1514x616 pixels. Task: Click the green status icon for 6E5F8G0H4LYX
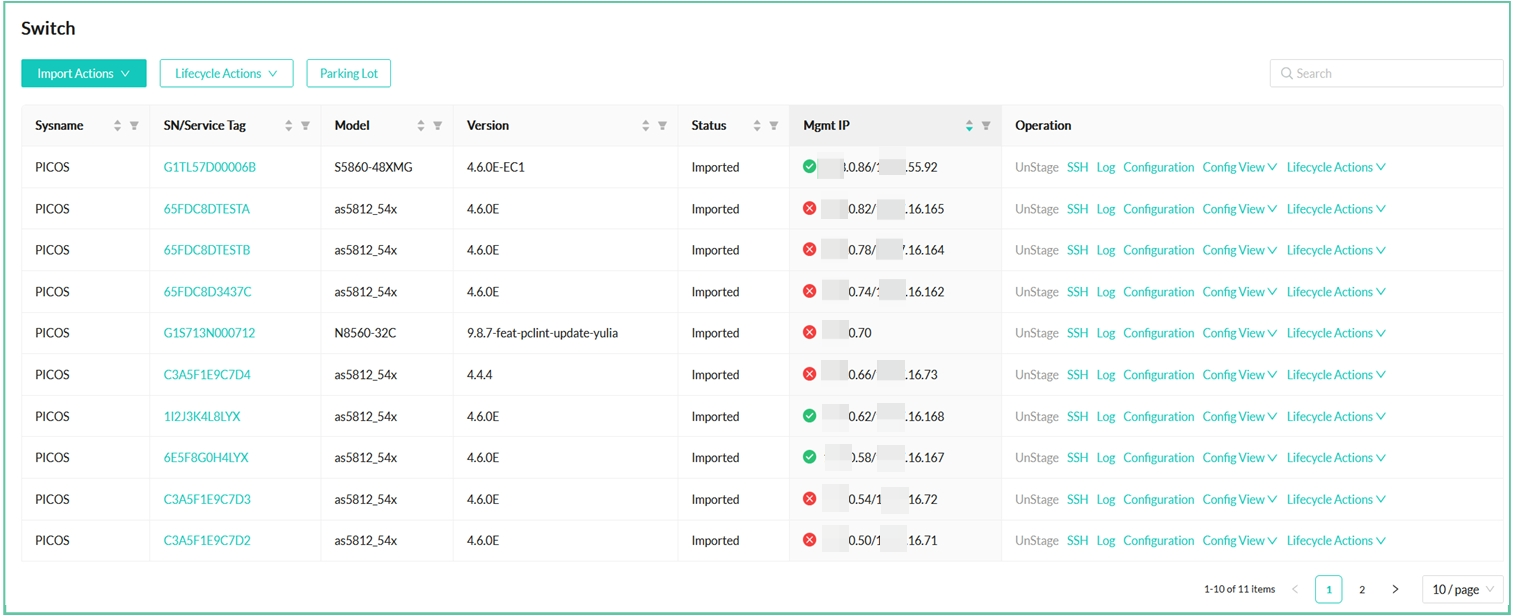tap(809, 457)
